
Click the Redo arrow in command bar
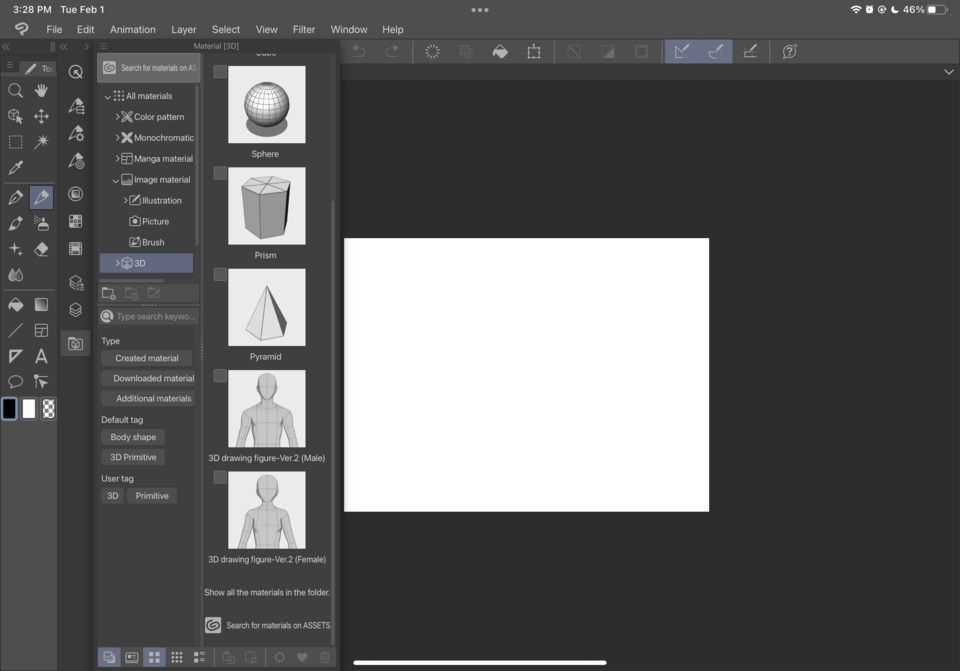pyautogui.click(x=392, y=52)
